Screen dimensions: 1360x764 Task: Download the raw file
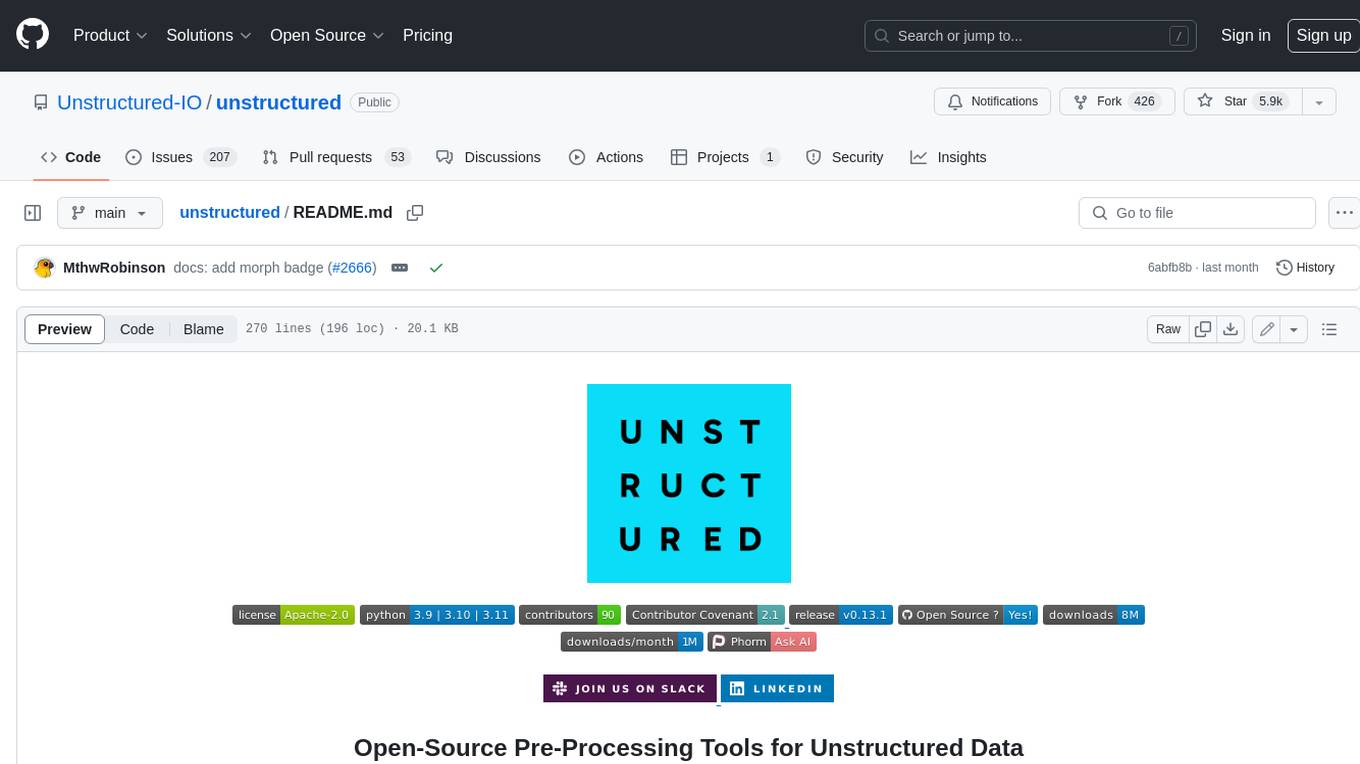(1232, 329)
